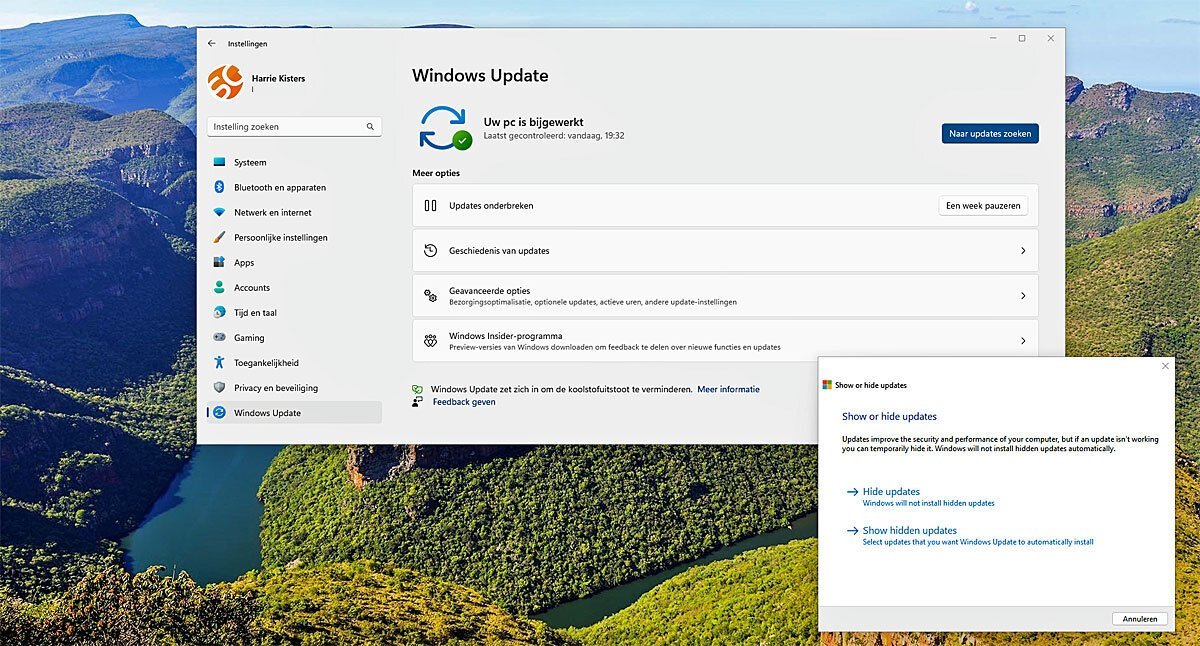Maximize the Instellingen window
This screenshot has width=1200, height=646.
coord(1022,38)
